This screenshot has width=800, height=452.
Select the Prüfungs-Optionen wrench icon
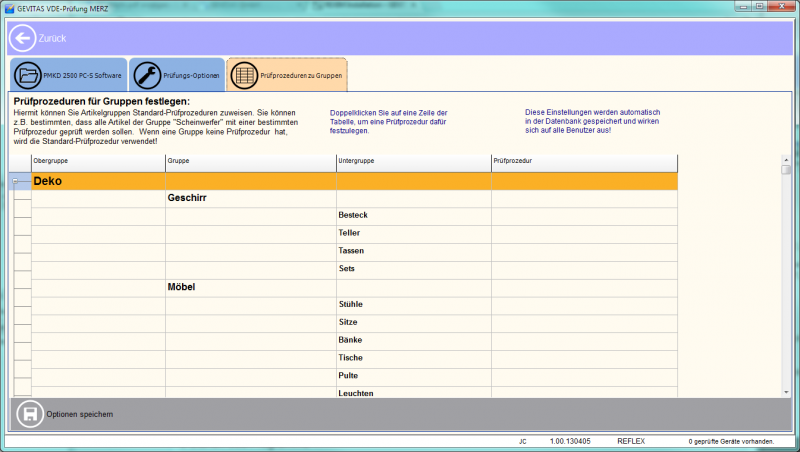147,76
